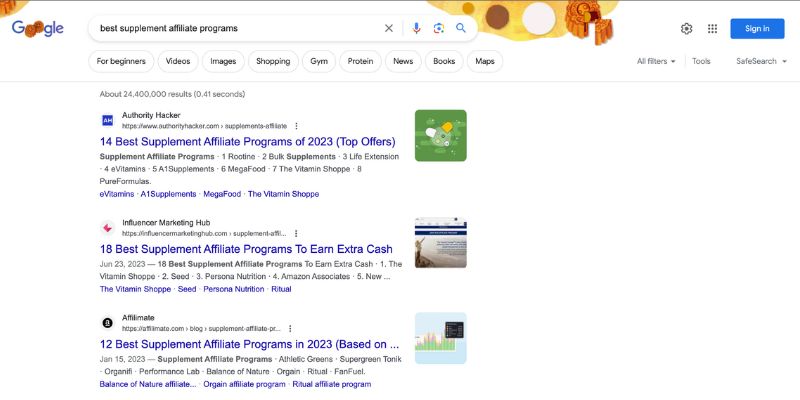
Task: Apply the Gym filter chip
Action: [319, 61]
